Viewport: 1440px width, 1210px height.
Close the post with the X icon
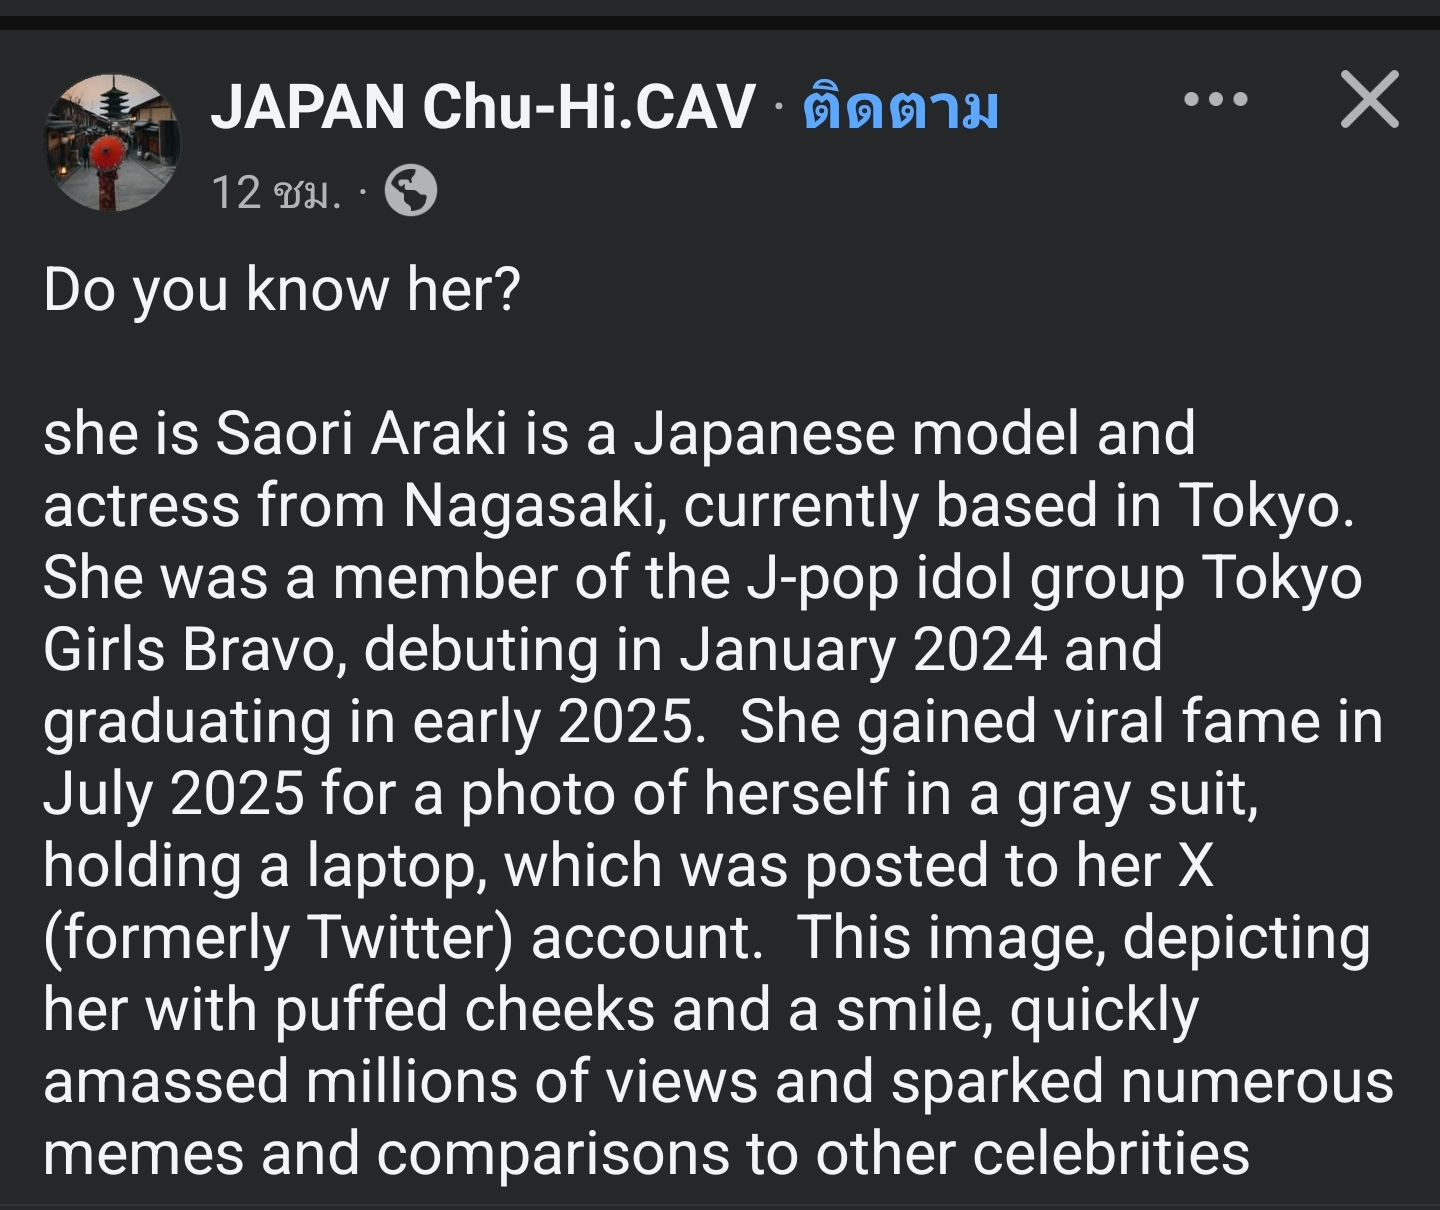pos(1369,99)
